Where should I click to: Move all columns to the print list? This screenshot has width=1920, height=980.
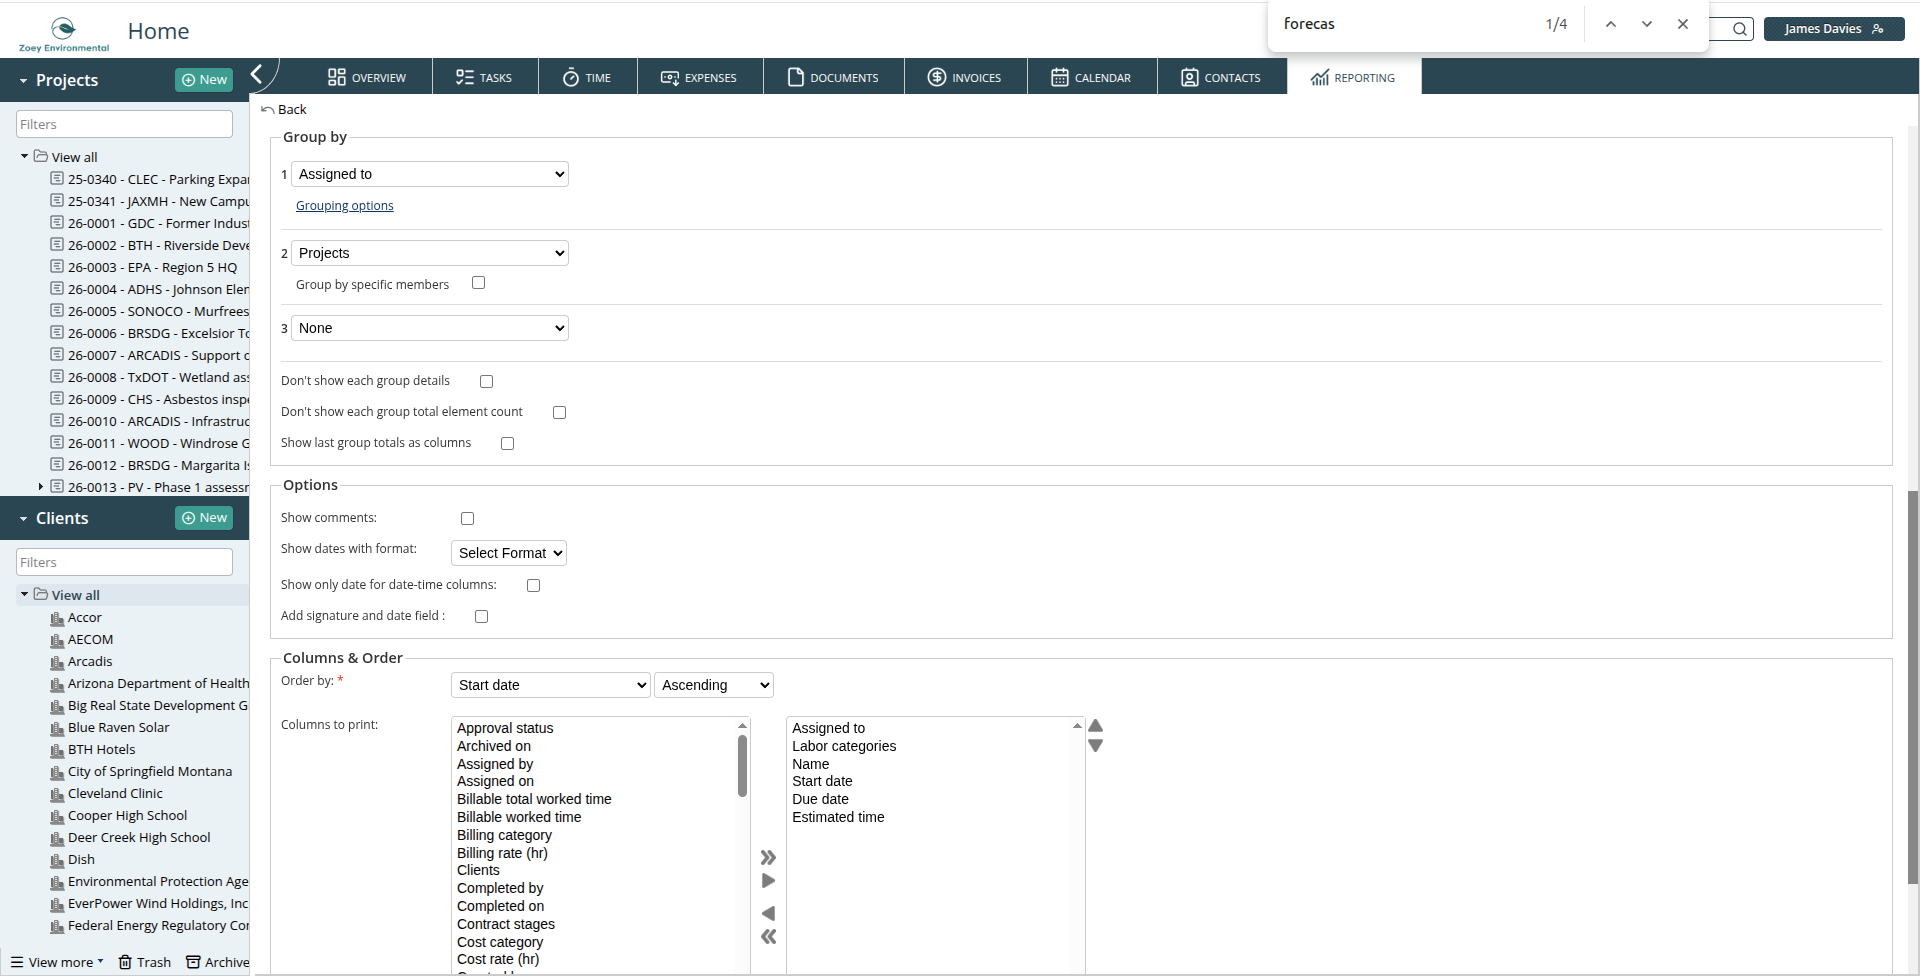click(x=768, y=857)
